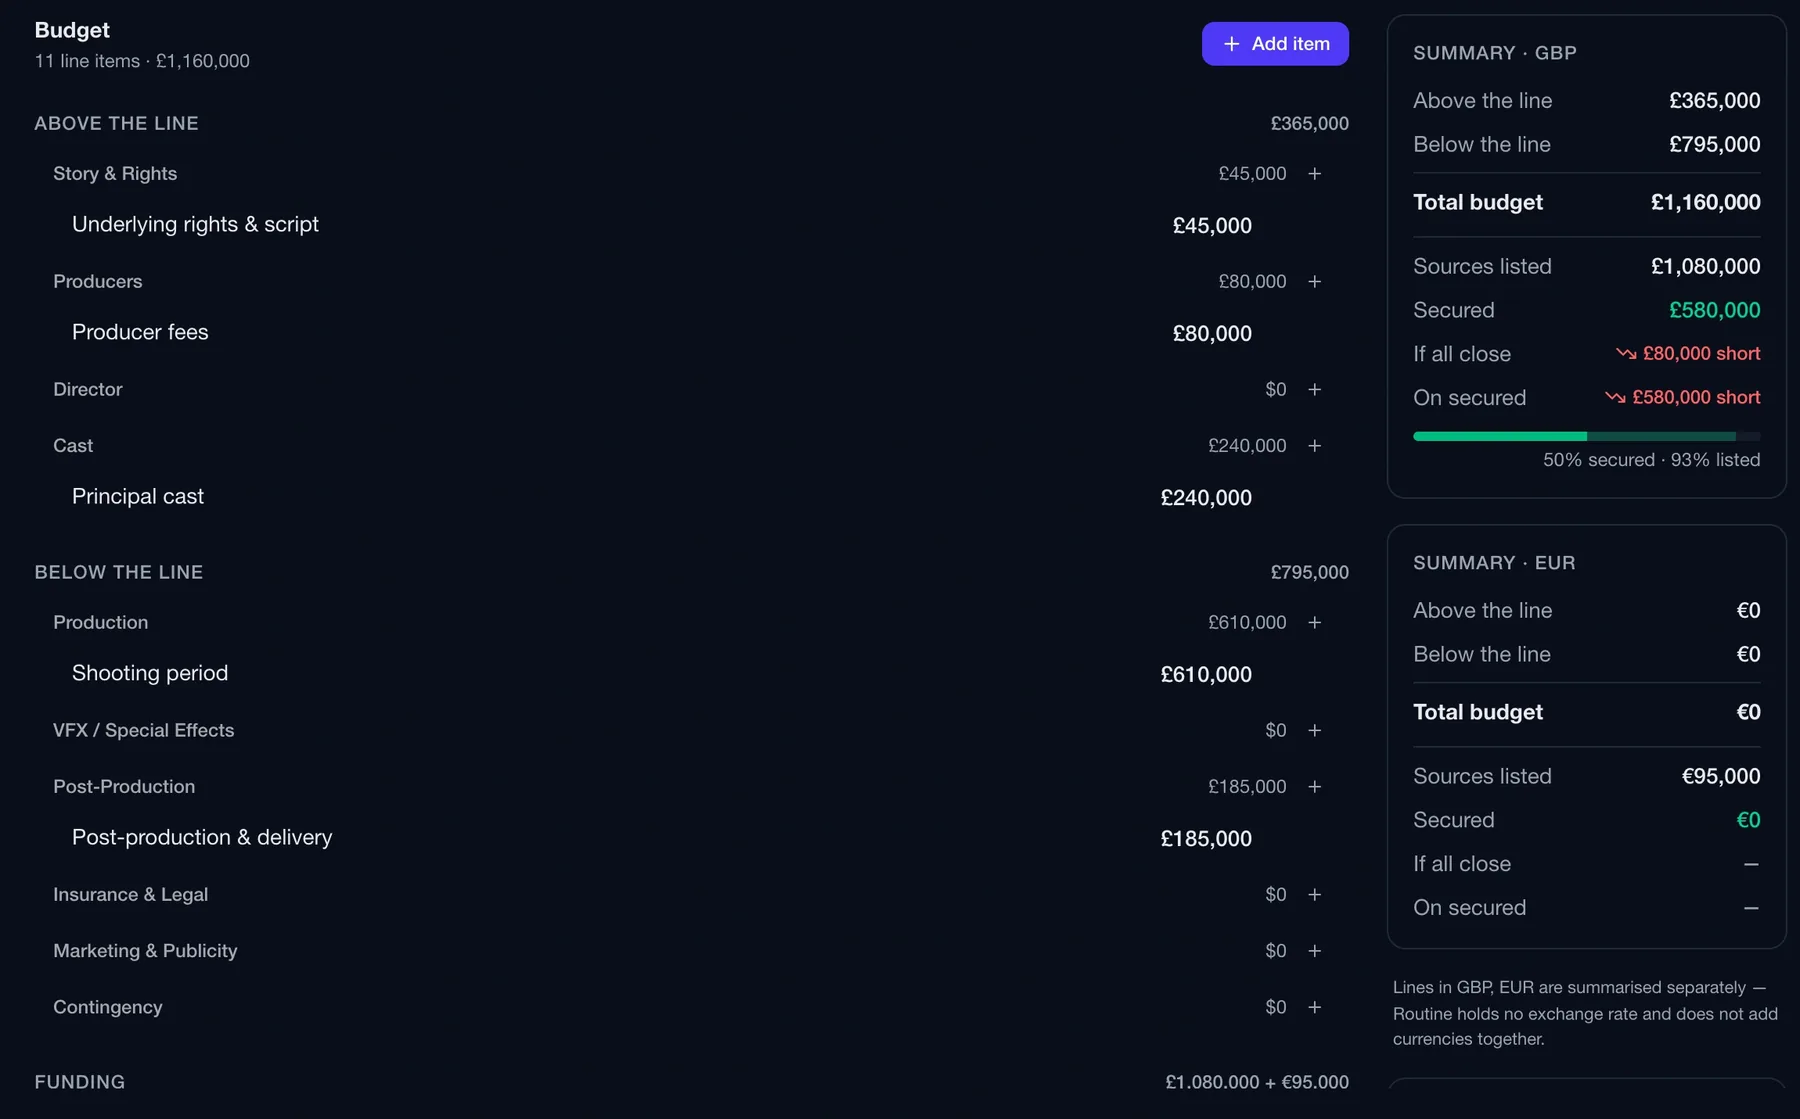This screenshot has height=1119, width=1800.
Task: Select the £45,000 amount for Underlying rights
Action: coord(1212,226)
